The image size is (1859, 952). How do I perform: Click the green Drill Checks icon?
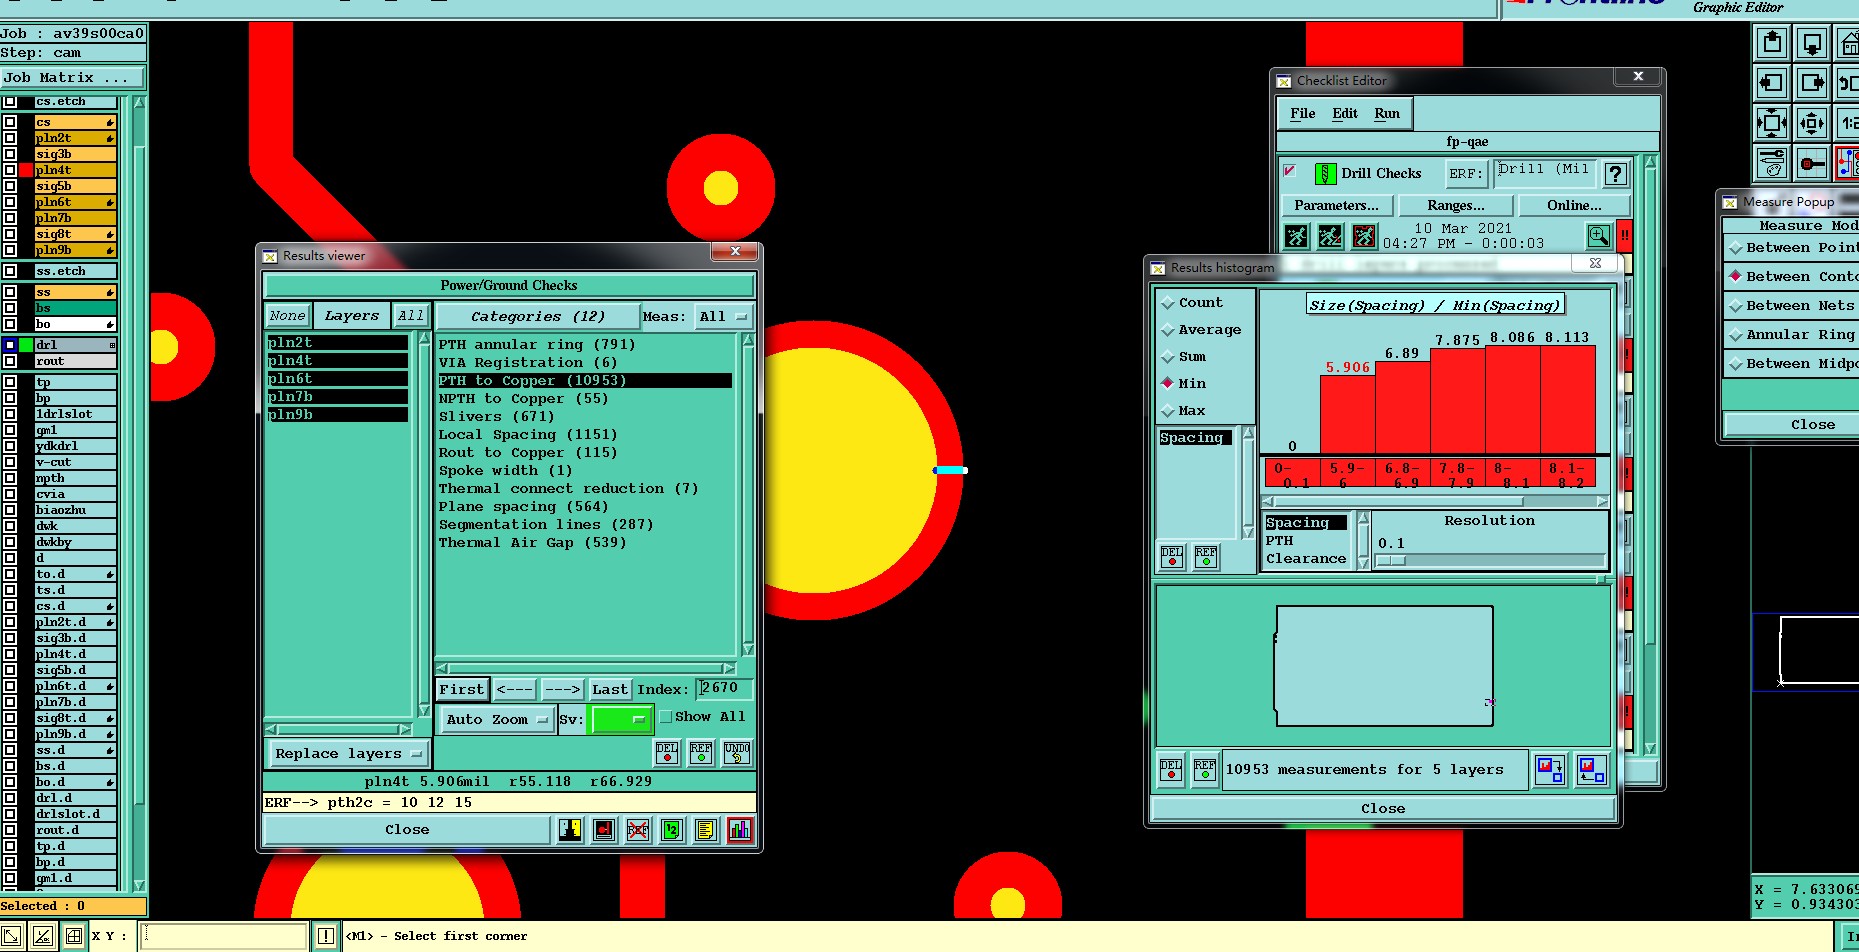tap(1325, 174)
